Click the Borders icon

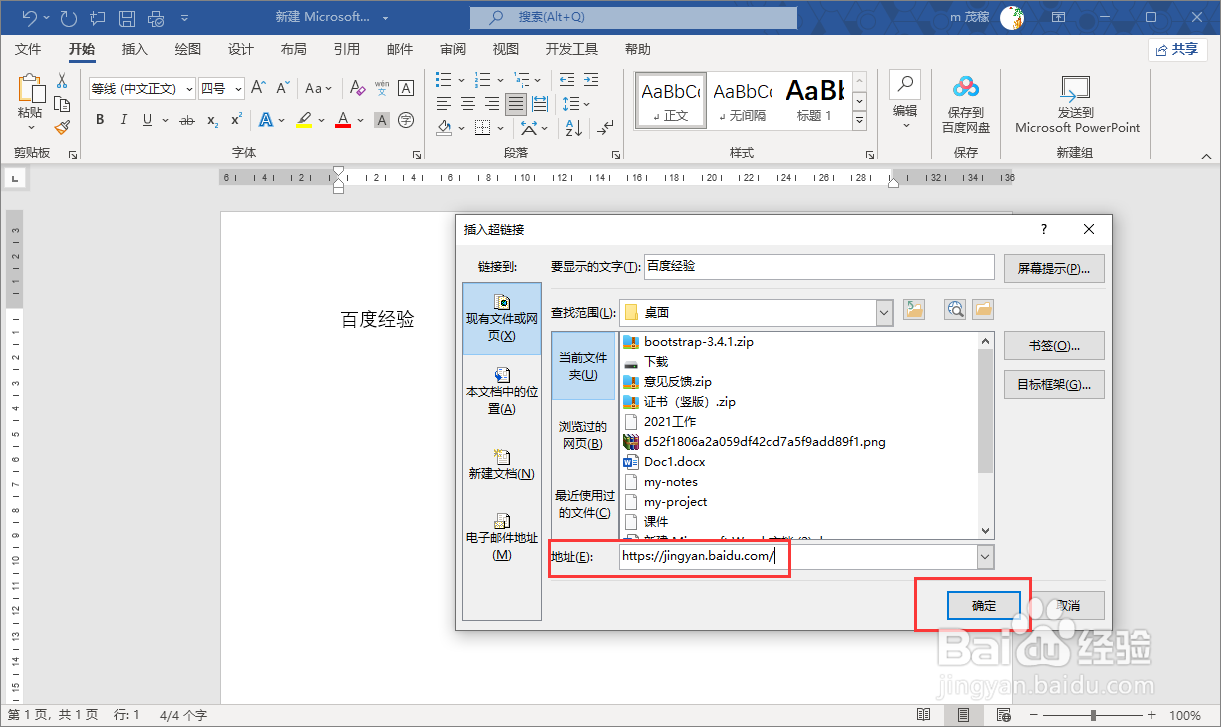click(x=482, y=128)
